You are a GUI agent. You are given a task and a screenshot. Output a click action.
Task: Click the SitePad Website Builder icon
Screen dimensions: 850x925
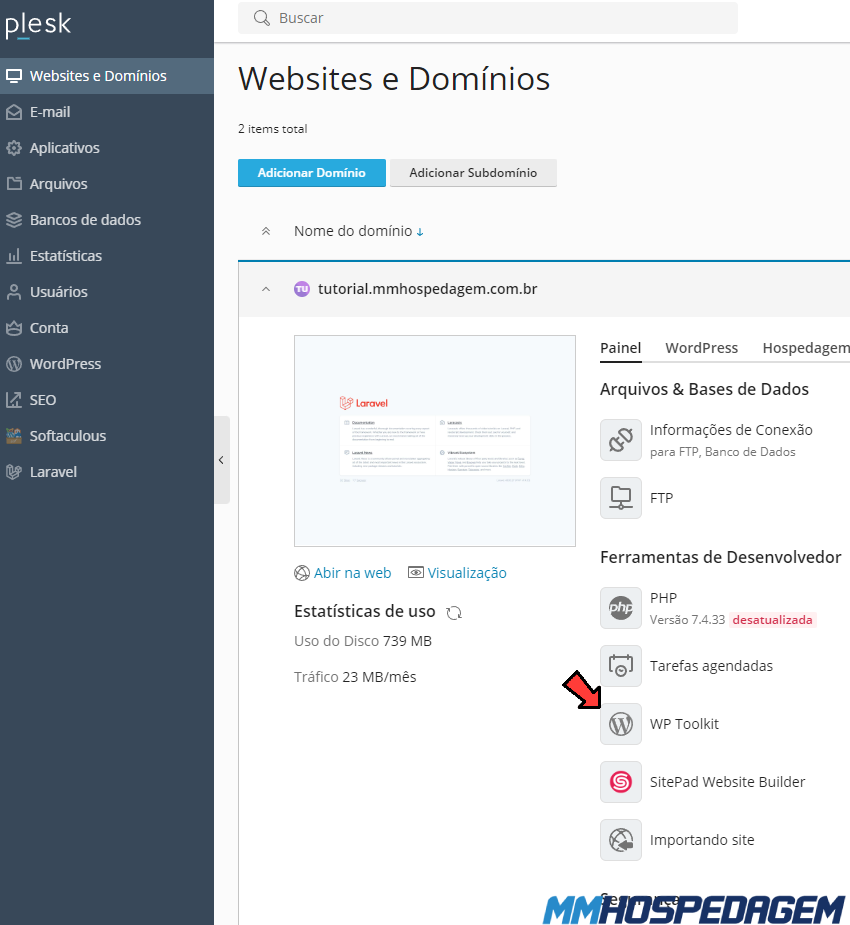pos(621,782)
